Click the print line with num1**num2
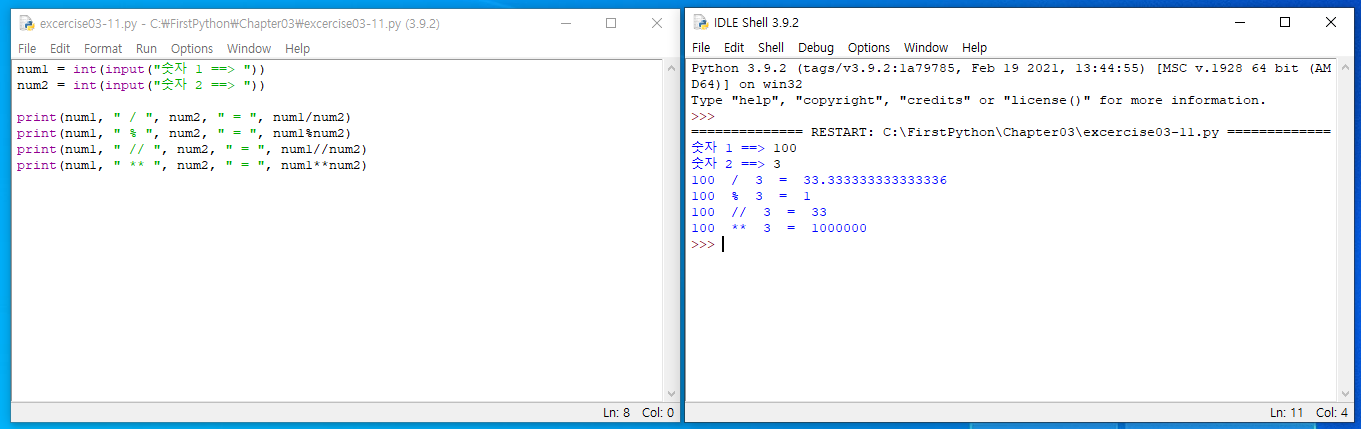The width and height of the screenshot is (1361, 429). point(192,165)
